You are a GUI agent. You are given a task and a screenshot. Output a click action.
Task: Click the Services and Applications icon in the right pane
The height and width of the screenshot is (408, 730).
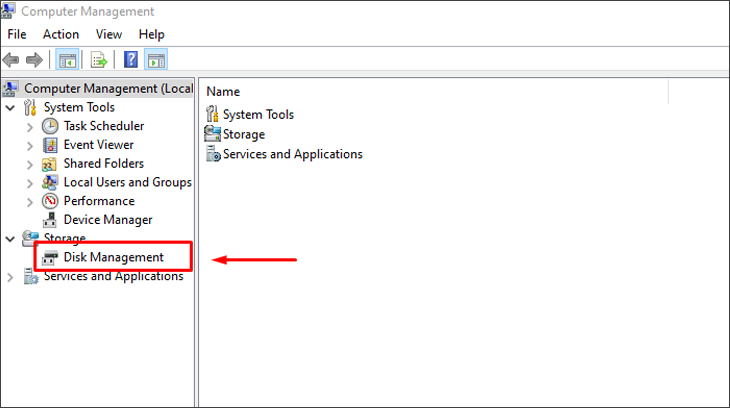(213, 154)
